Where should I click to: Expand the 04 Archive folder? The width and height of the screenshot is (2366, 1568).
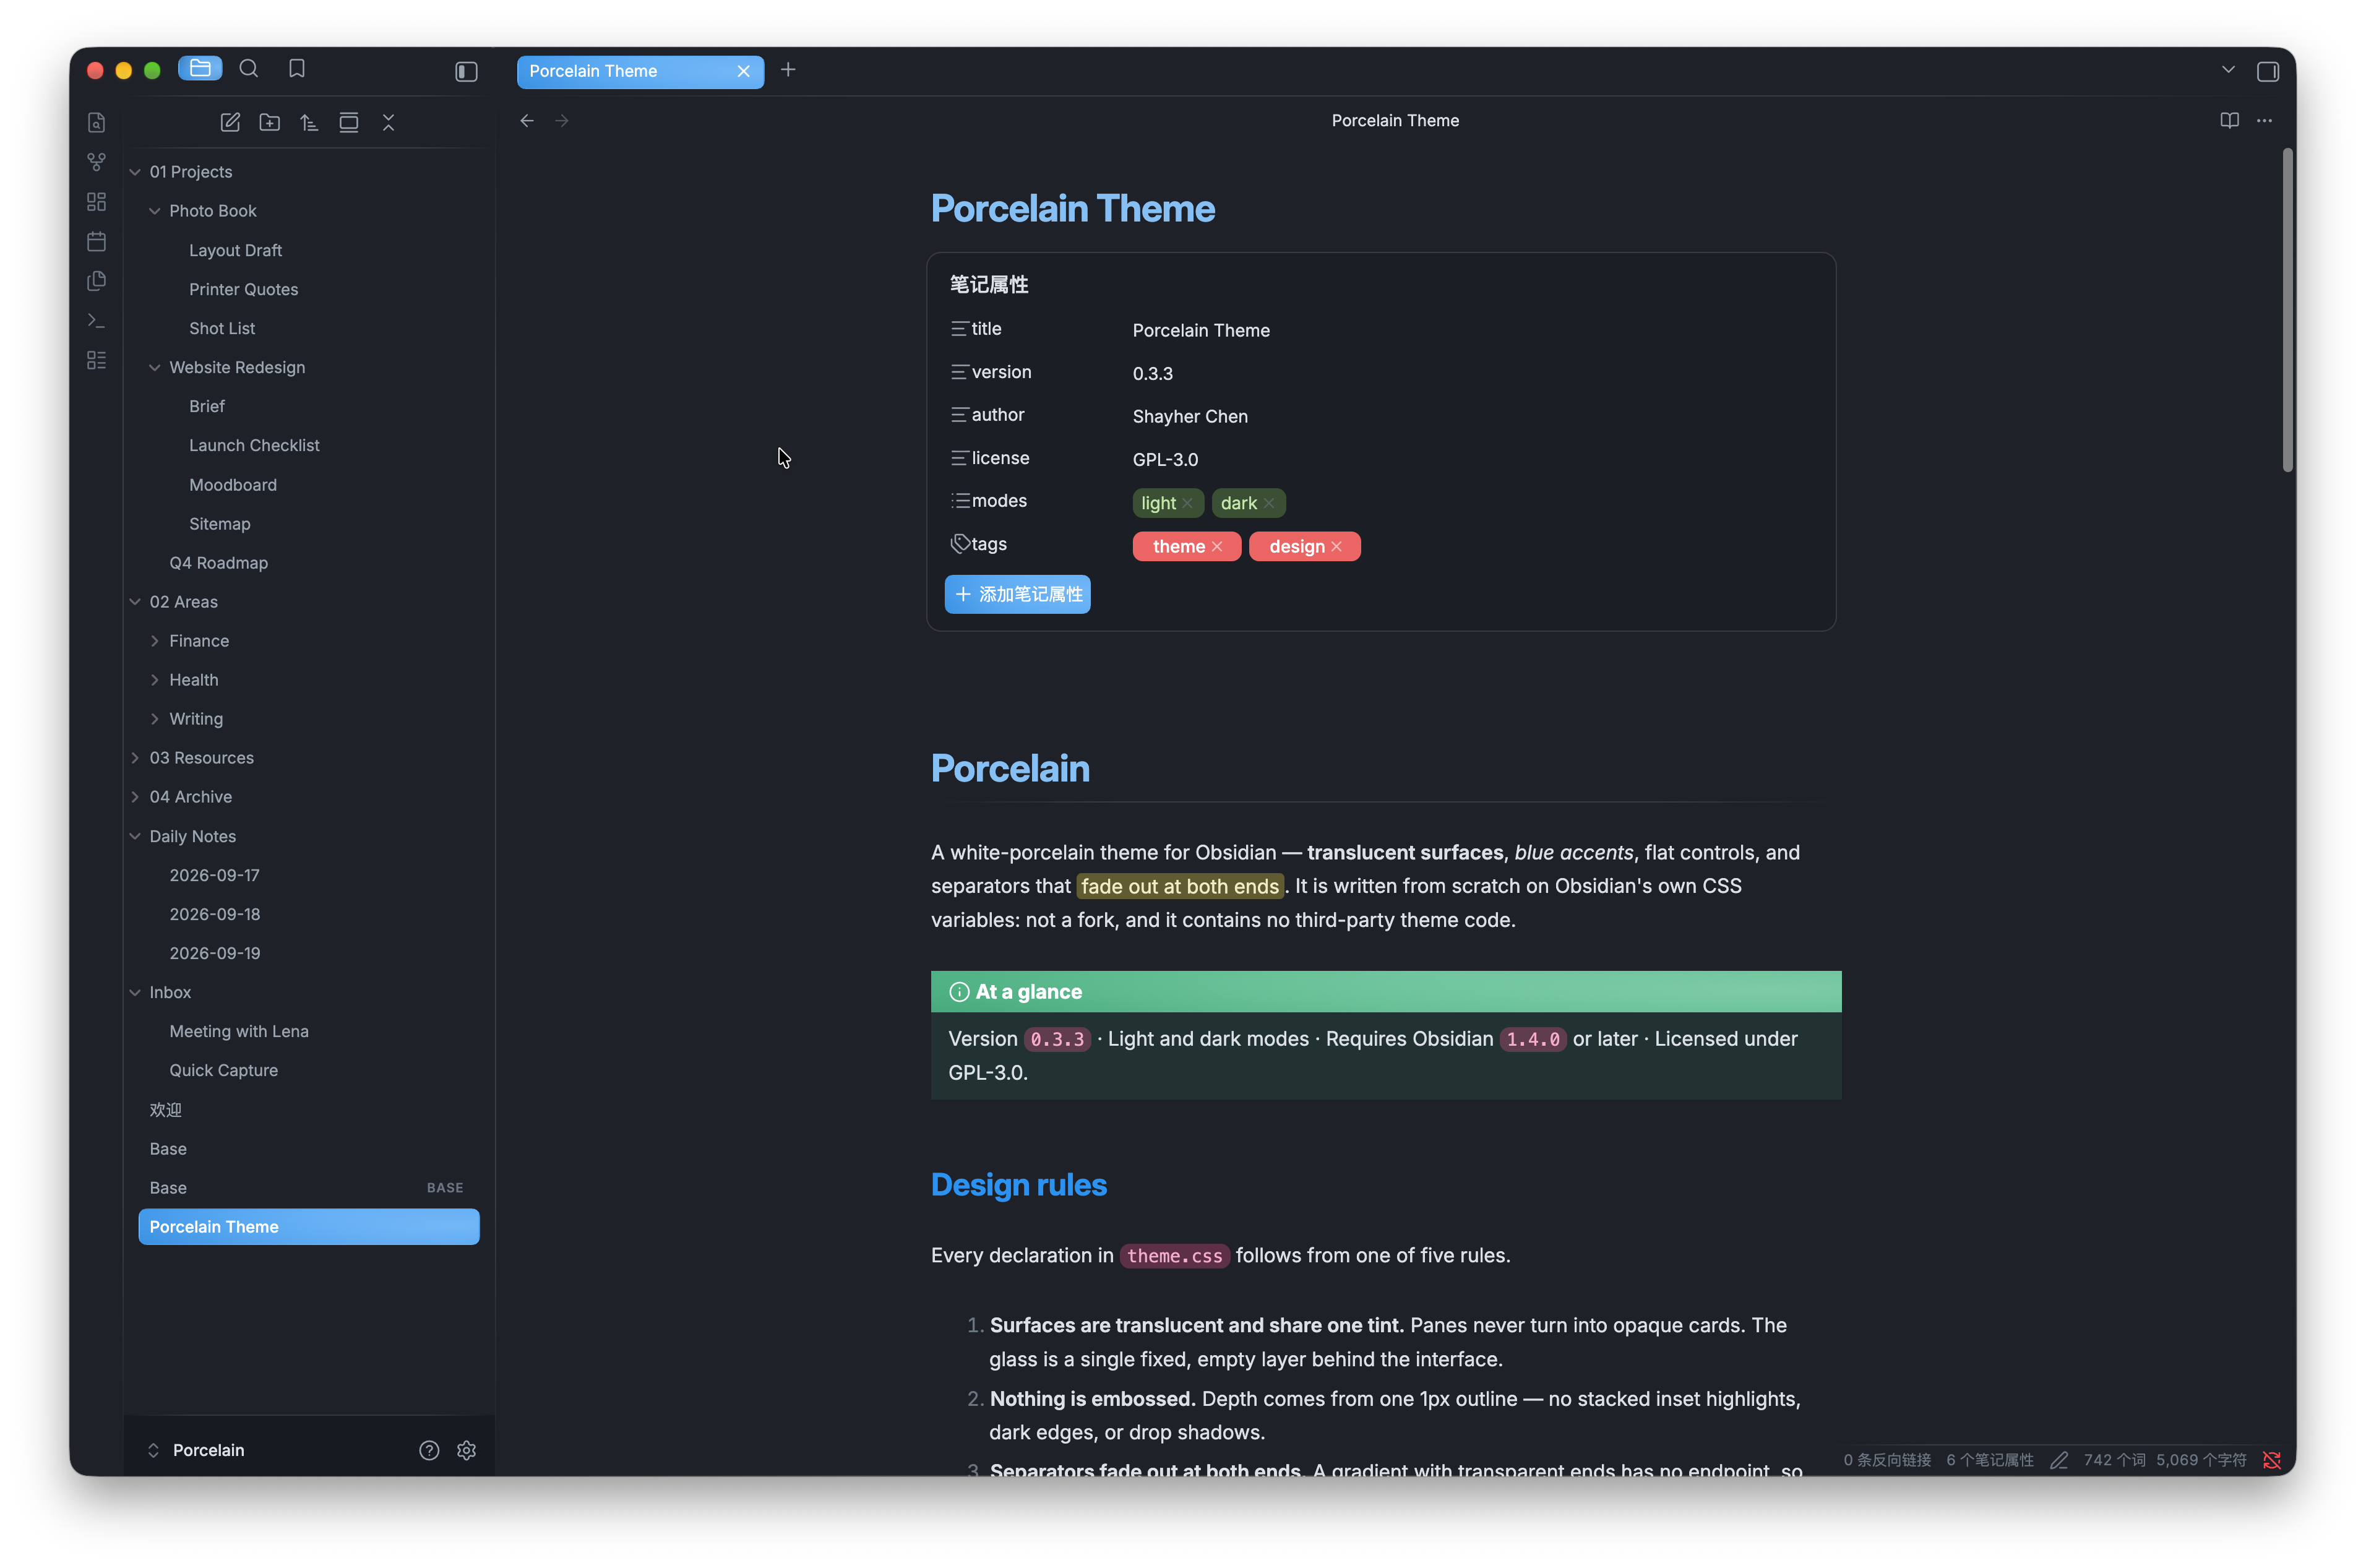coord(135,797)
